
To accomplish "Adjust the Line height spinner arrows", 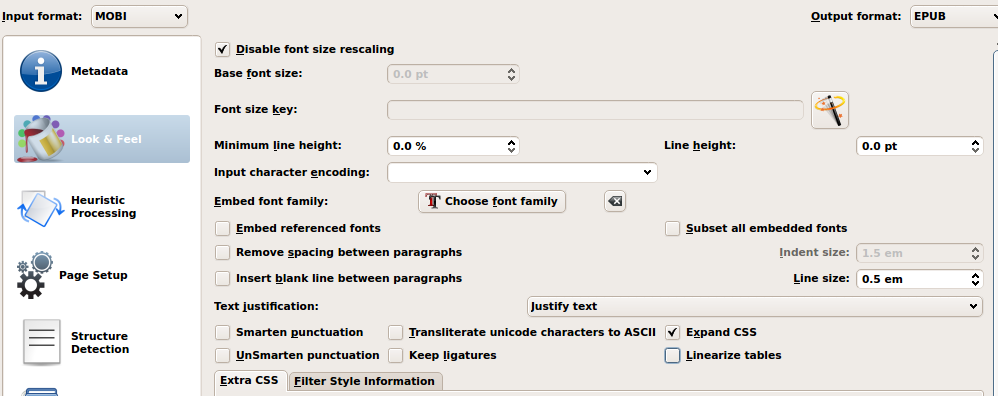I will [x=976, y=146].
